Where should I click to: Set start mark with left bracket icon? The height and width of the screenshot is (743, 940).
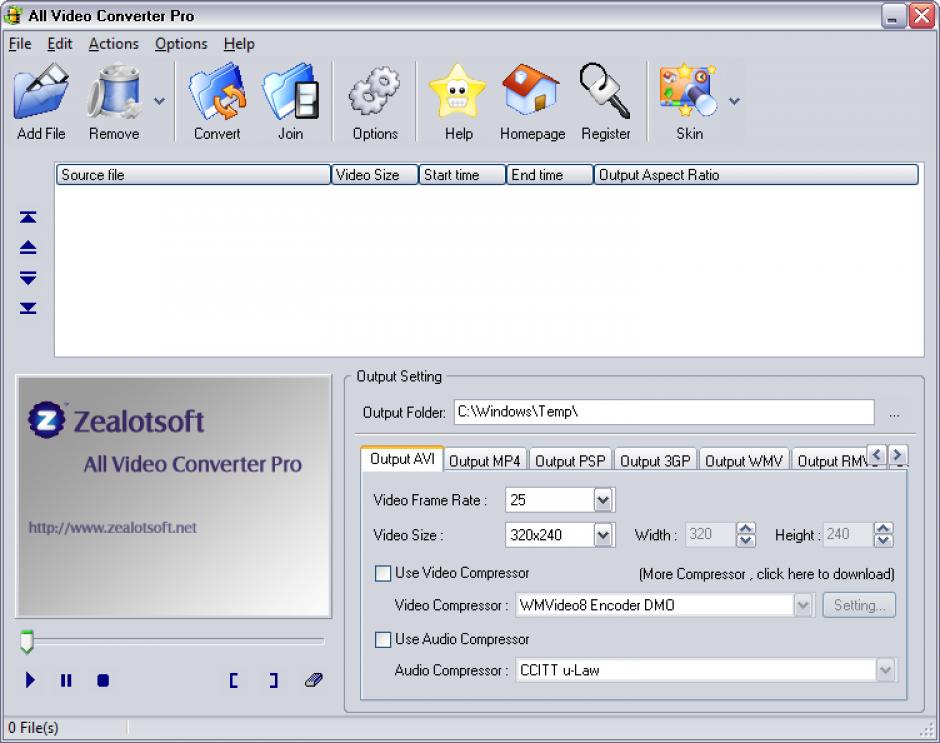tap(234, 680)
